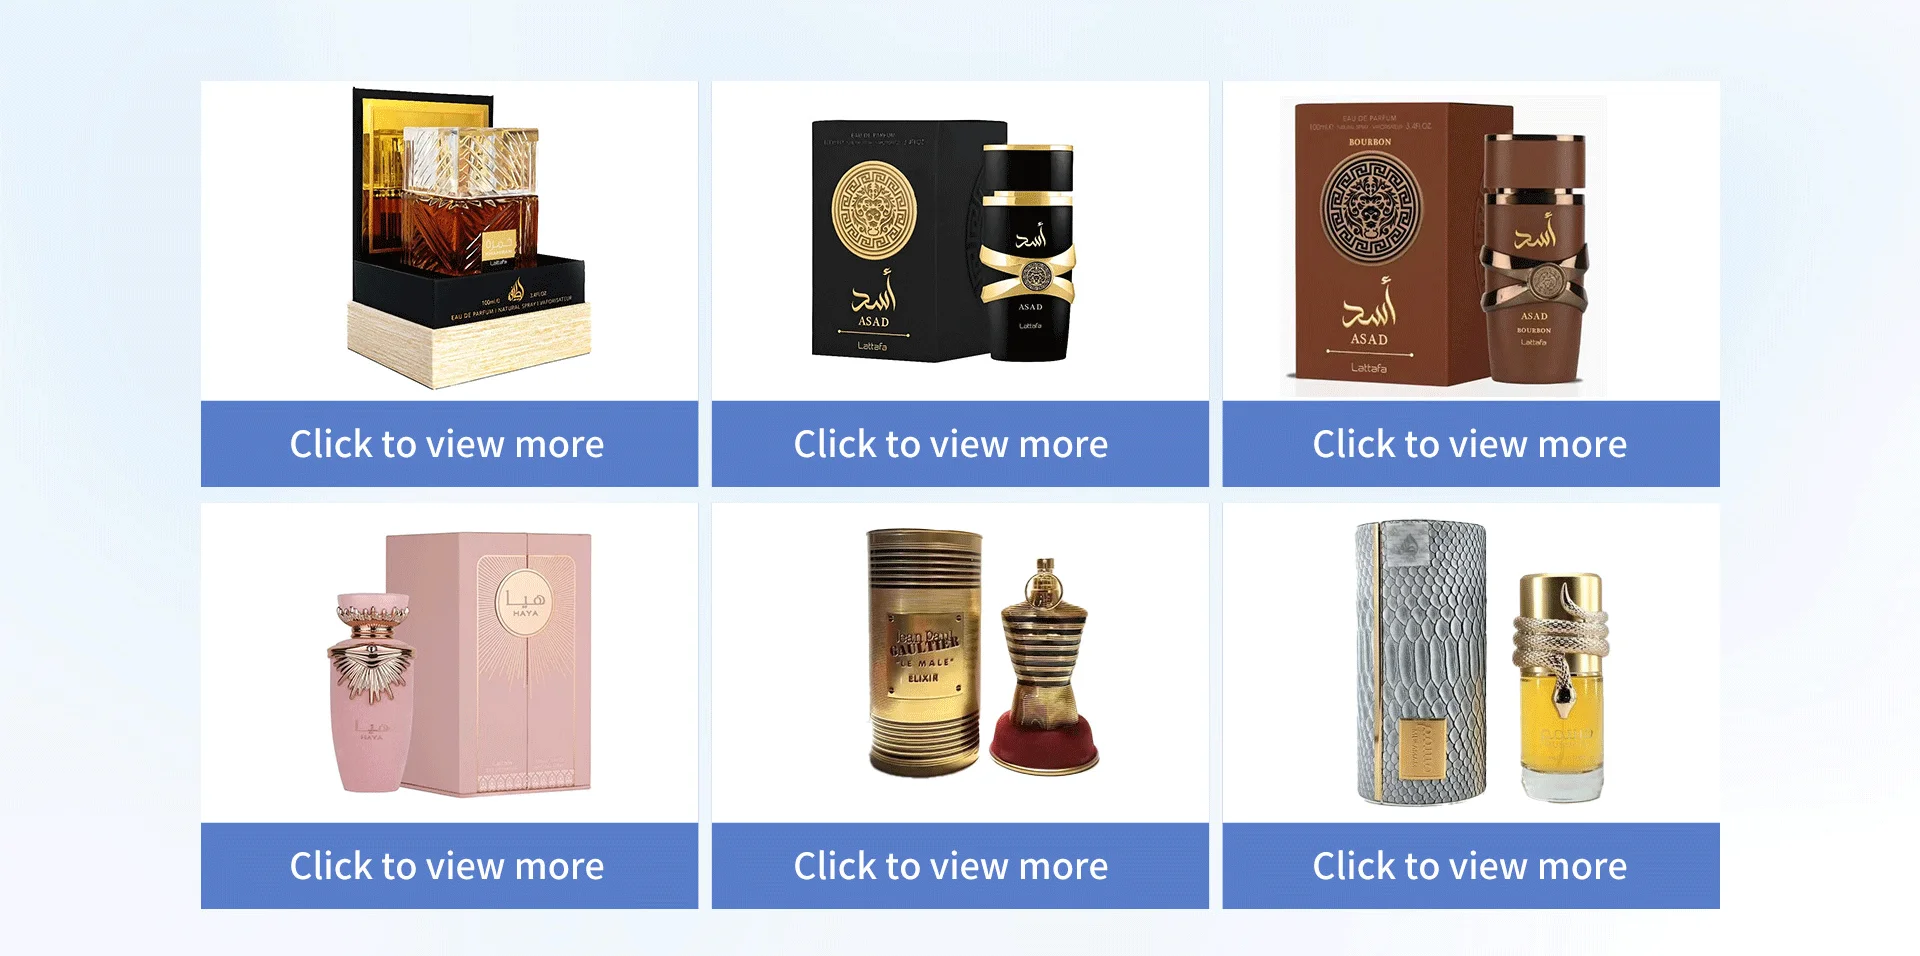Open the amber perfume in gold box image
The image size is (1920, 956).
[449, 241]
